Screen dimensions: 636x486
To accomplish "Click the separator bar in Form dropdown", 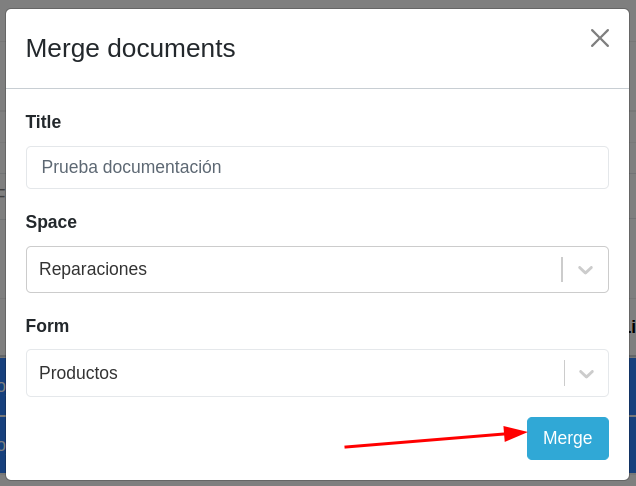I will [x=564, y=374].
